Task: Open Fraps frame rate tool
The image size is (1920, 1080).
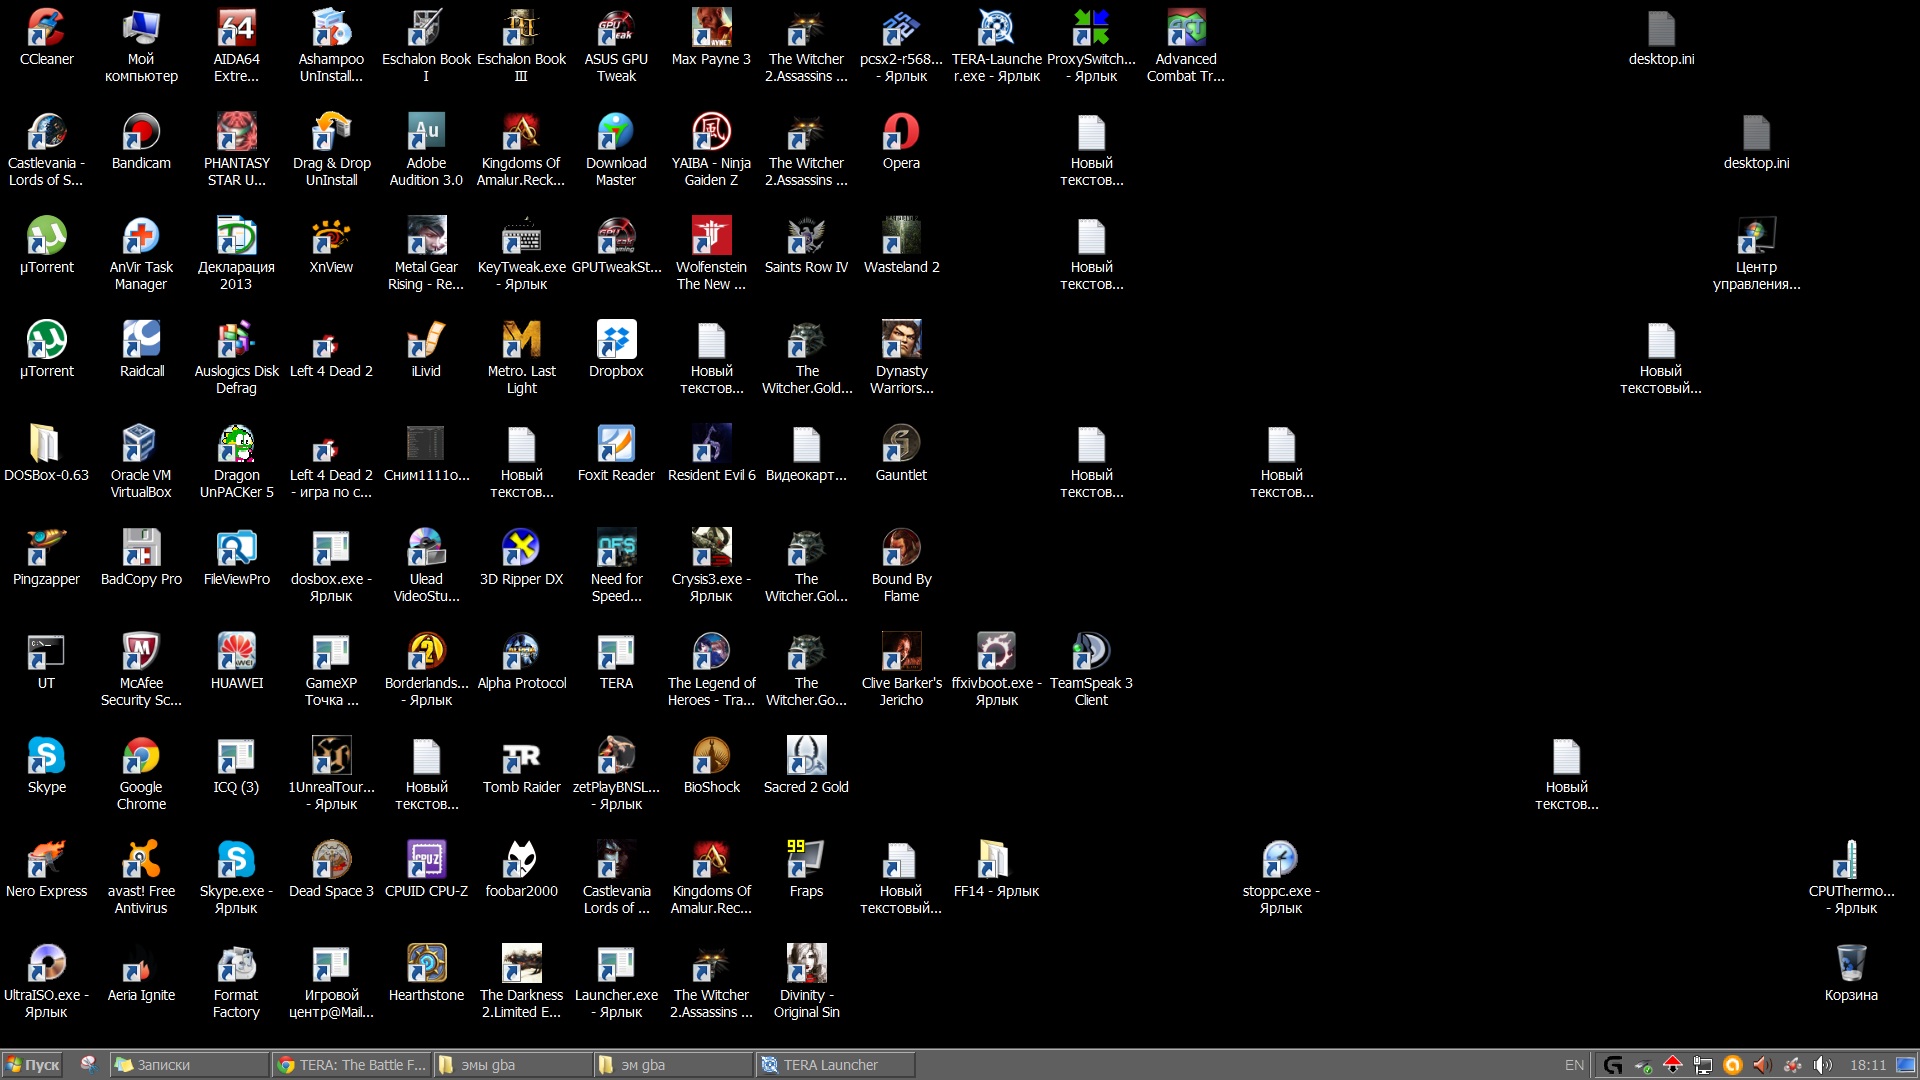Action: point(806,862)
